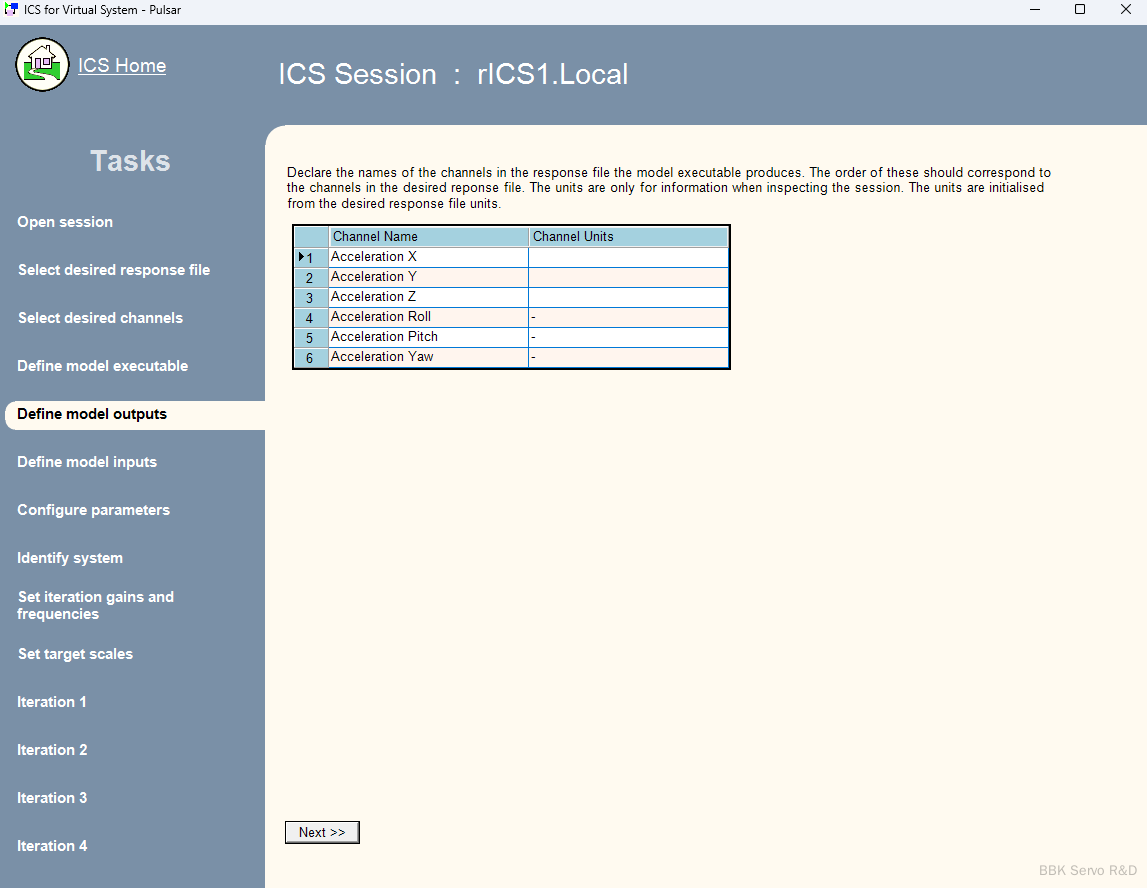Image resolution: width=1147 pixels, height=888 pixels.
Task: Select the units cell for Acceleration Y
Action: pyautogui.click(x=628, y=277)
